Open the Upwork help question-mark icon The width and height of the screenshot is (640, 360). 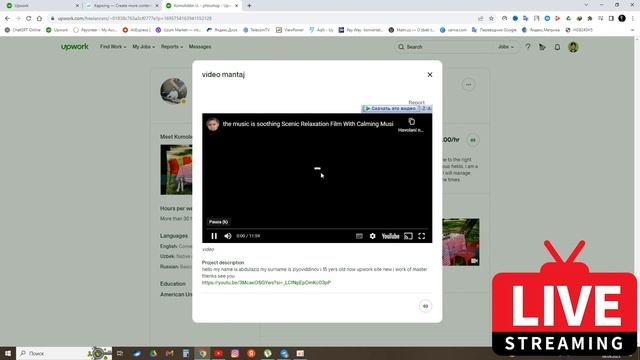pyautogui.click(x=528, y=47)
